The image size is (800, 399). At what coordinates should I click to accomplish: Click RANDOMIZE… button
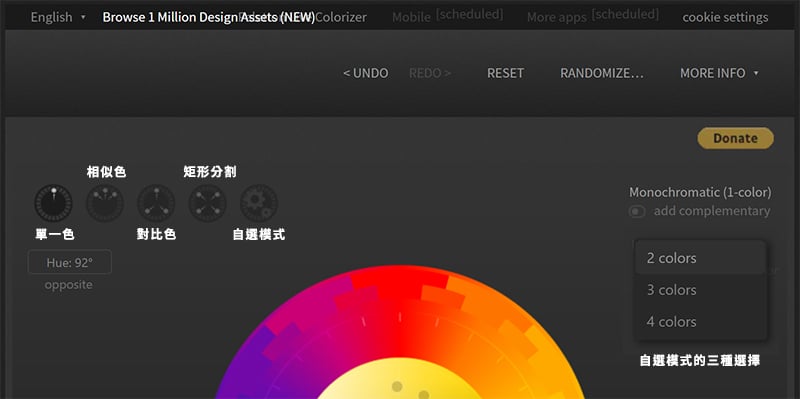(x=602, y=73)
